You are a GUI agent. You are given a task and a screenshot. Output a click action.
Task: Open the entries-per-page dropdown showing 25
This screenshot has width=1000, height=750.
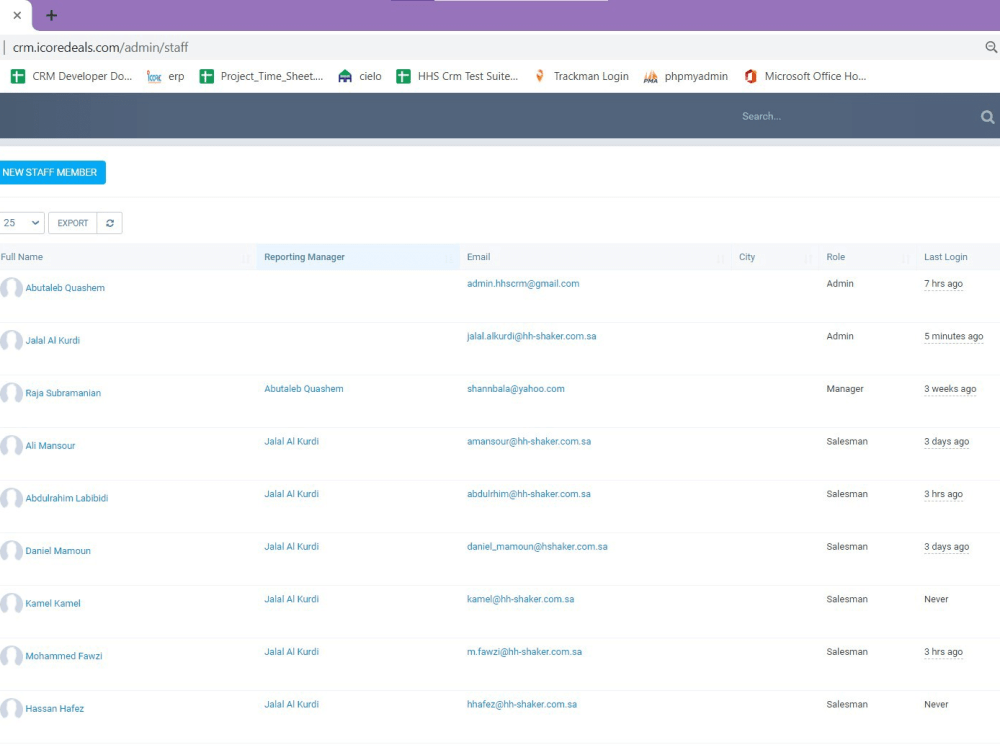tap(21, 222)
